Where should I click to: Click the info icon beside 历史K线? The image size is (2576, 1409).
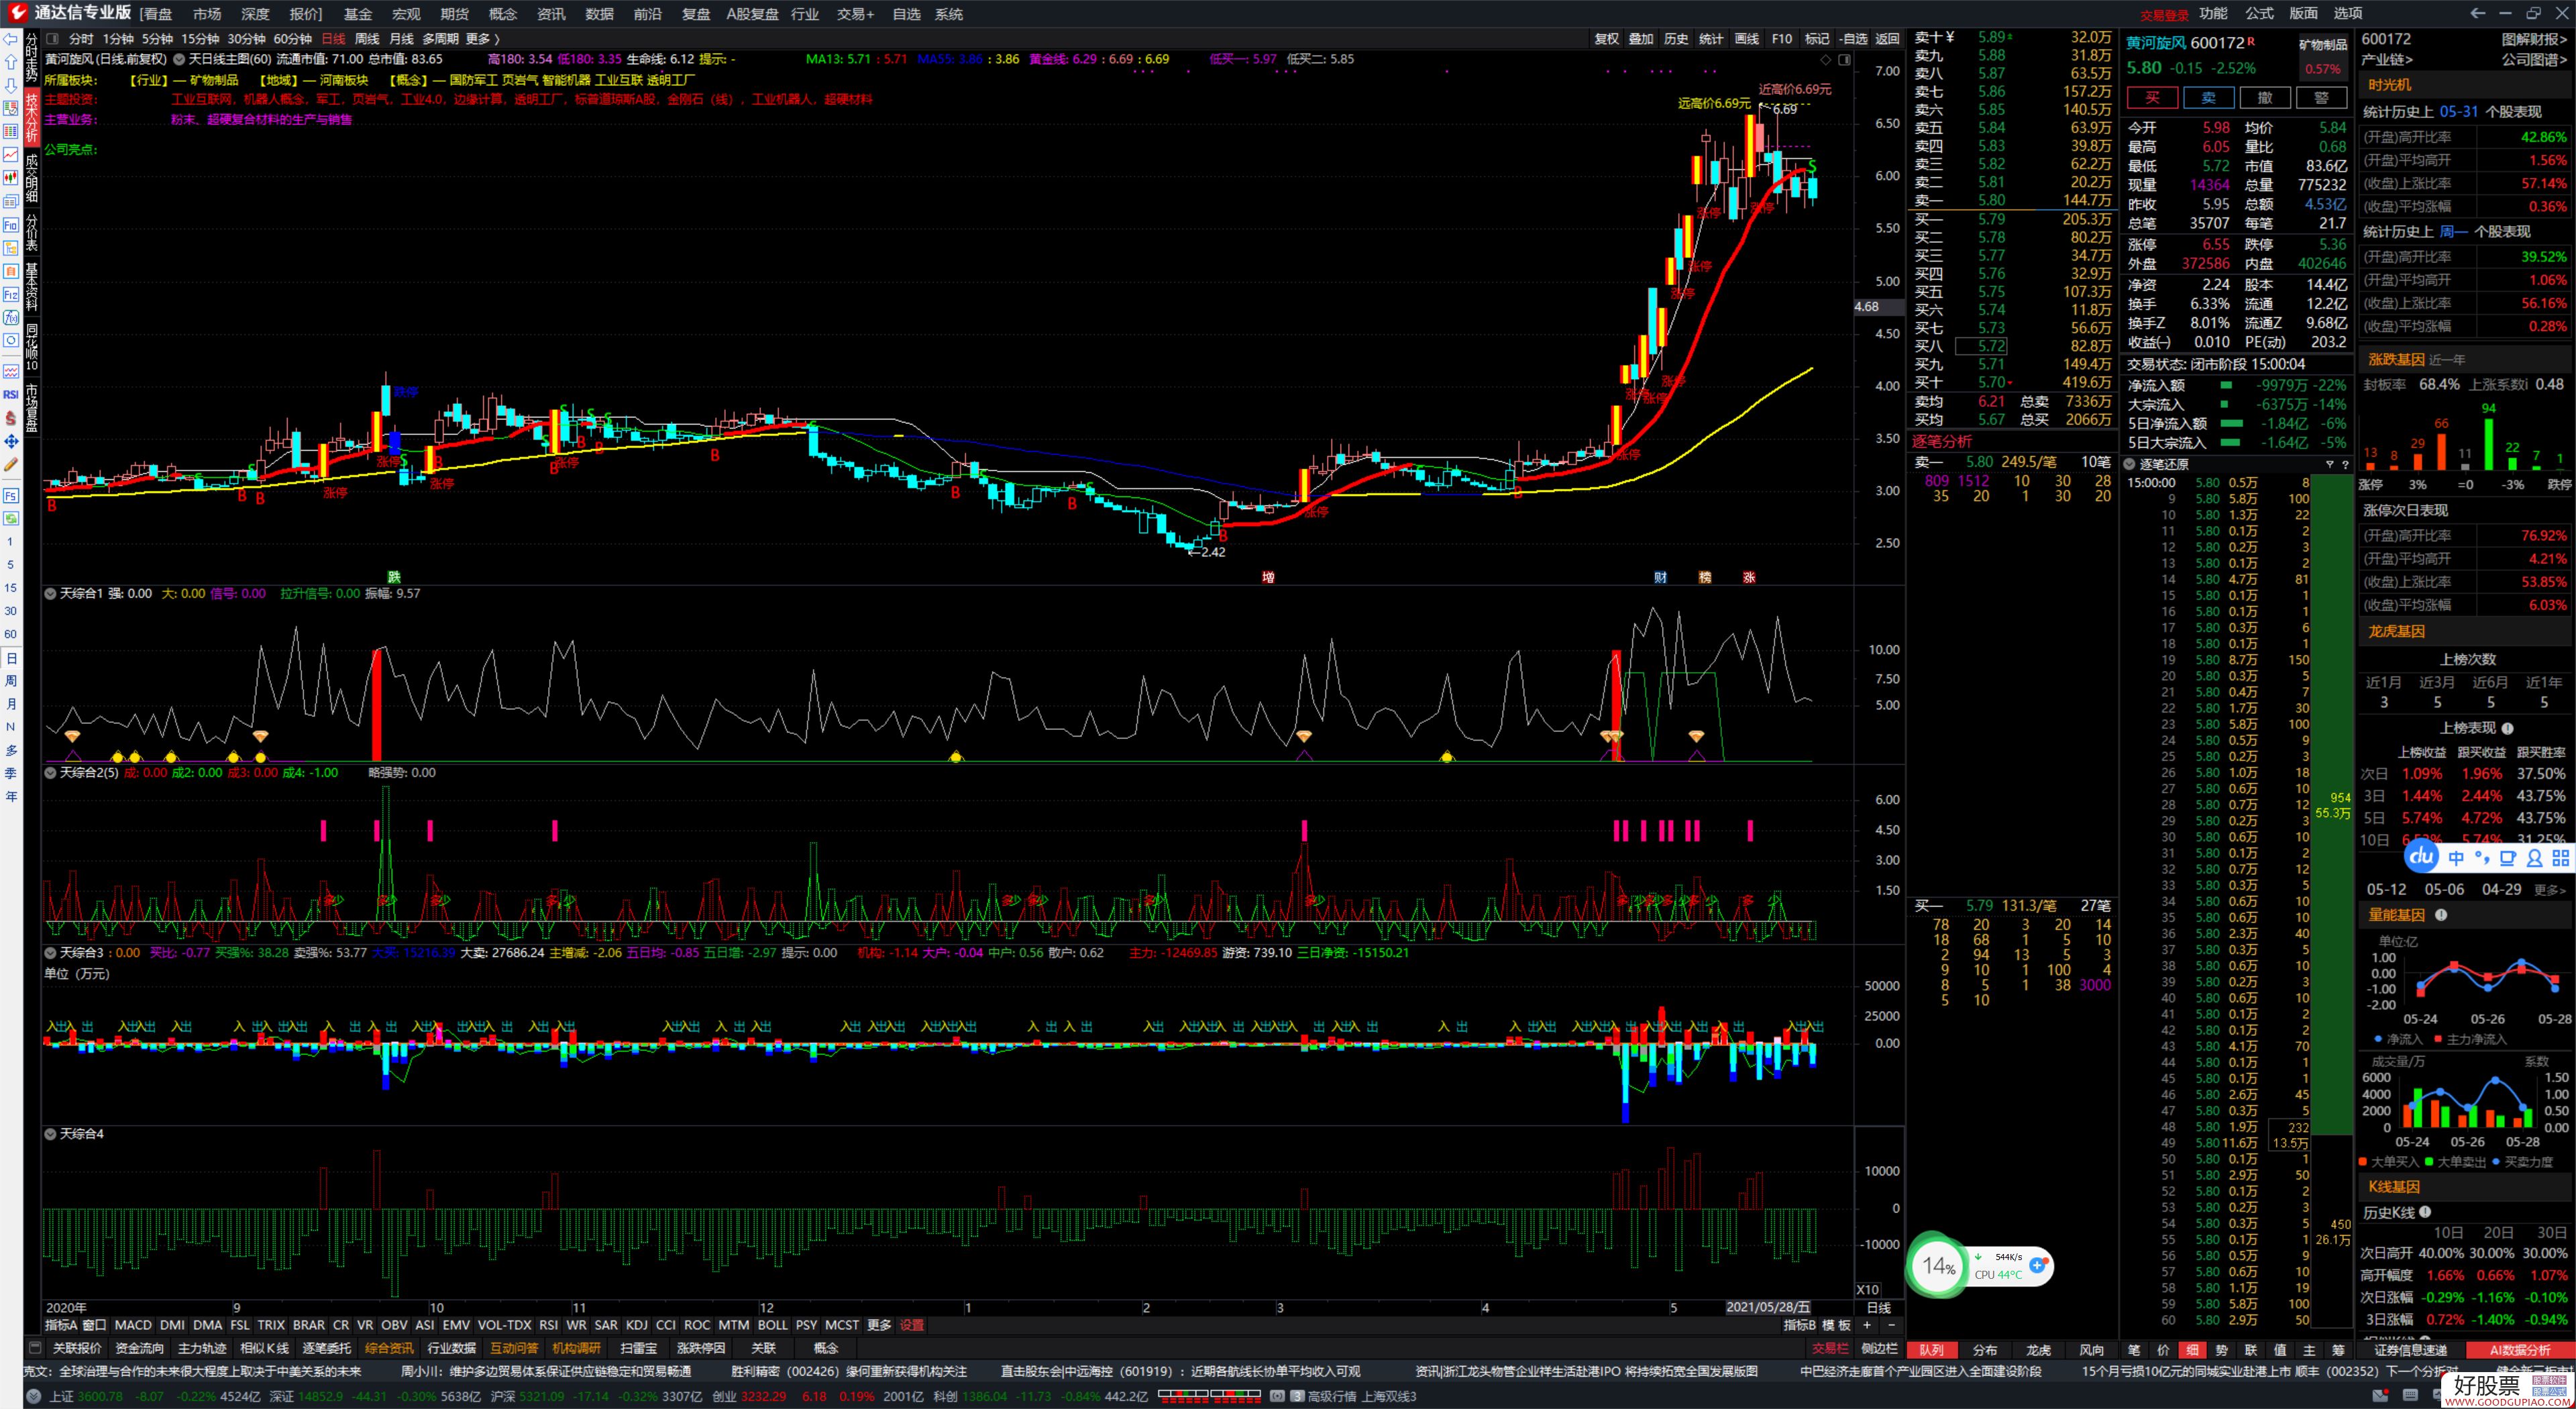coord(2425,1213)
